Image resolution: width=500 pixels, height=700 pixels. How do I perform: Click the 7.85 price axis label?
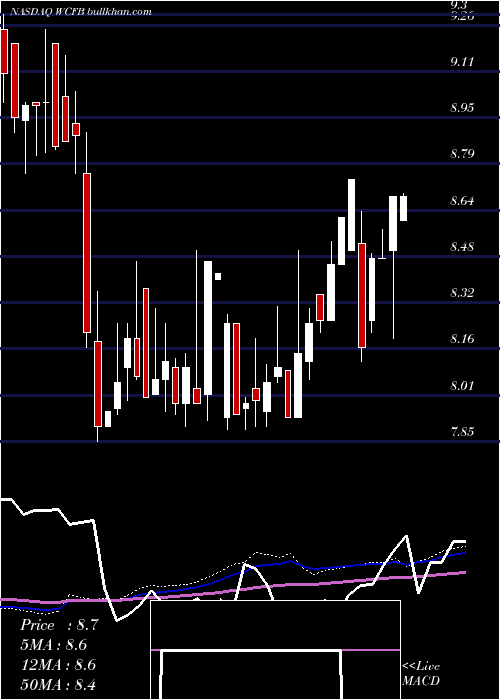(x=462, y=432)
